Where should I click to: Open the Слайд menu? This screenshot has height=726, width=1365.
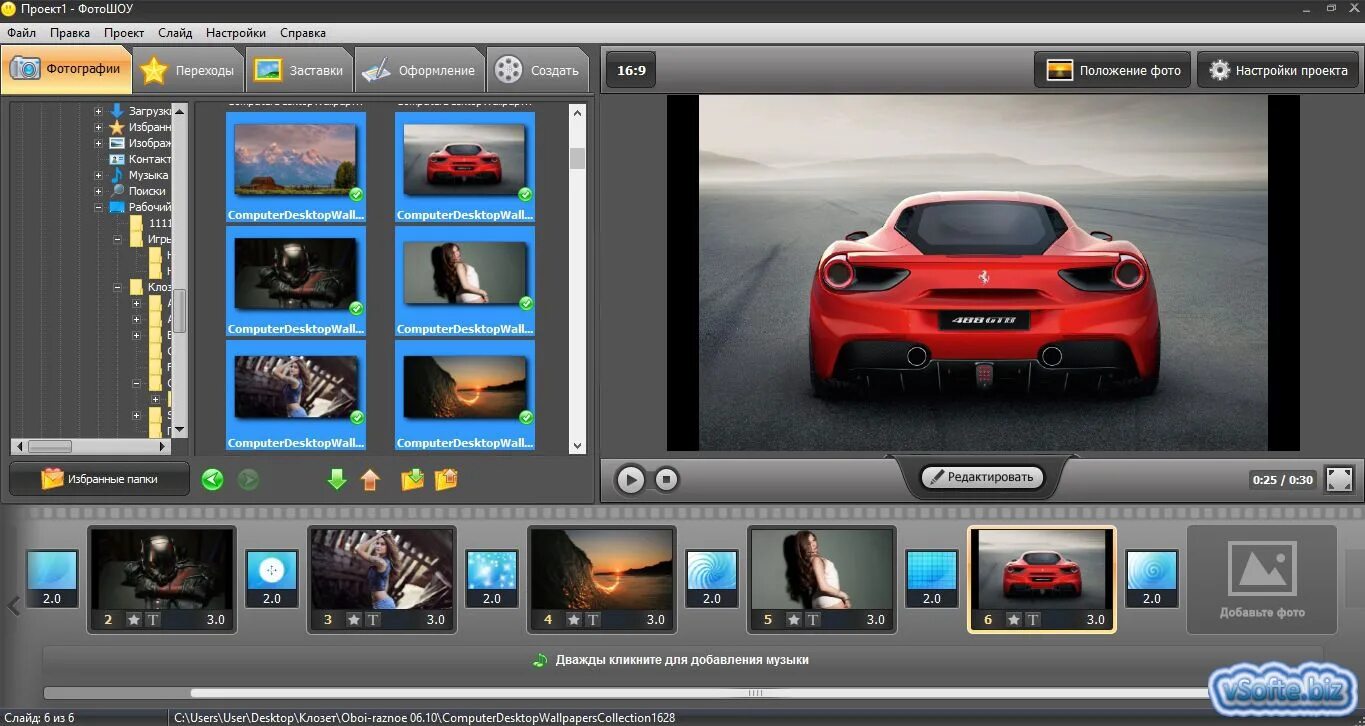pyautogui.click(x=175, y=33)
